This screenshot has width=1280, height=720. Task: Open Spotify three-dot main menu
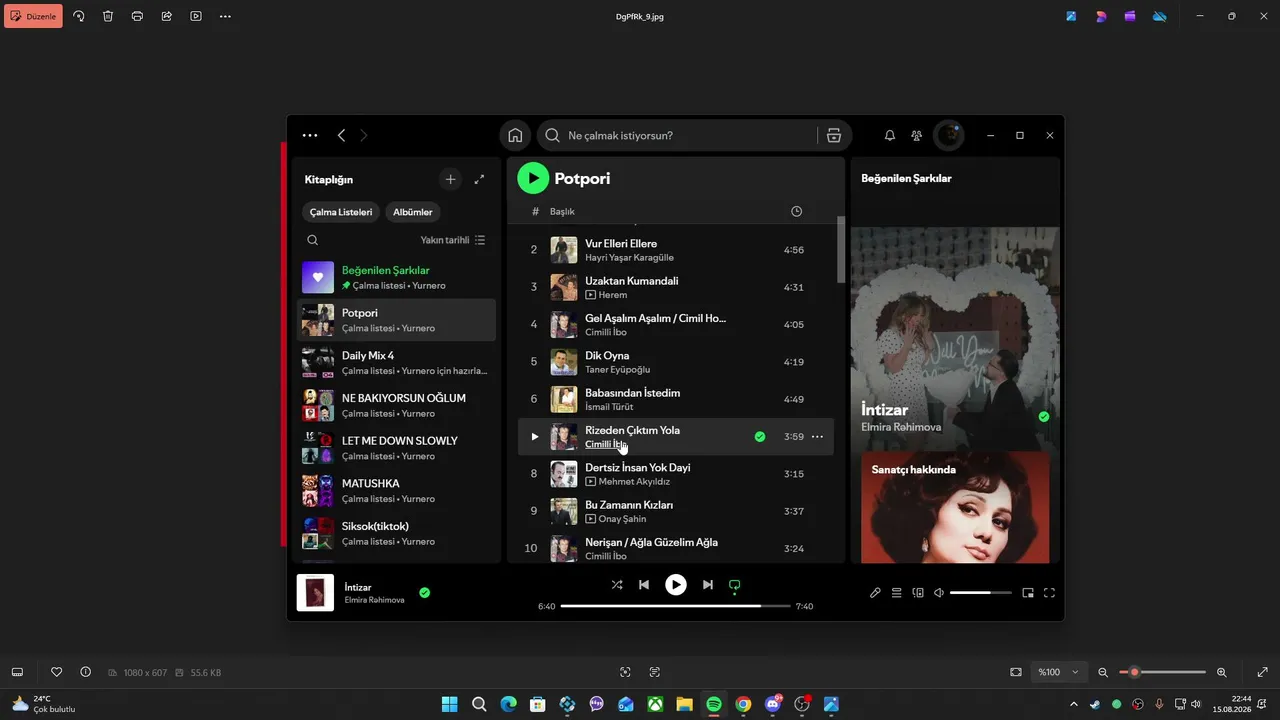click(310, 135)
